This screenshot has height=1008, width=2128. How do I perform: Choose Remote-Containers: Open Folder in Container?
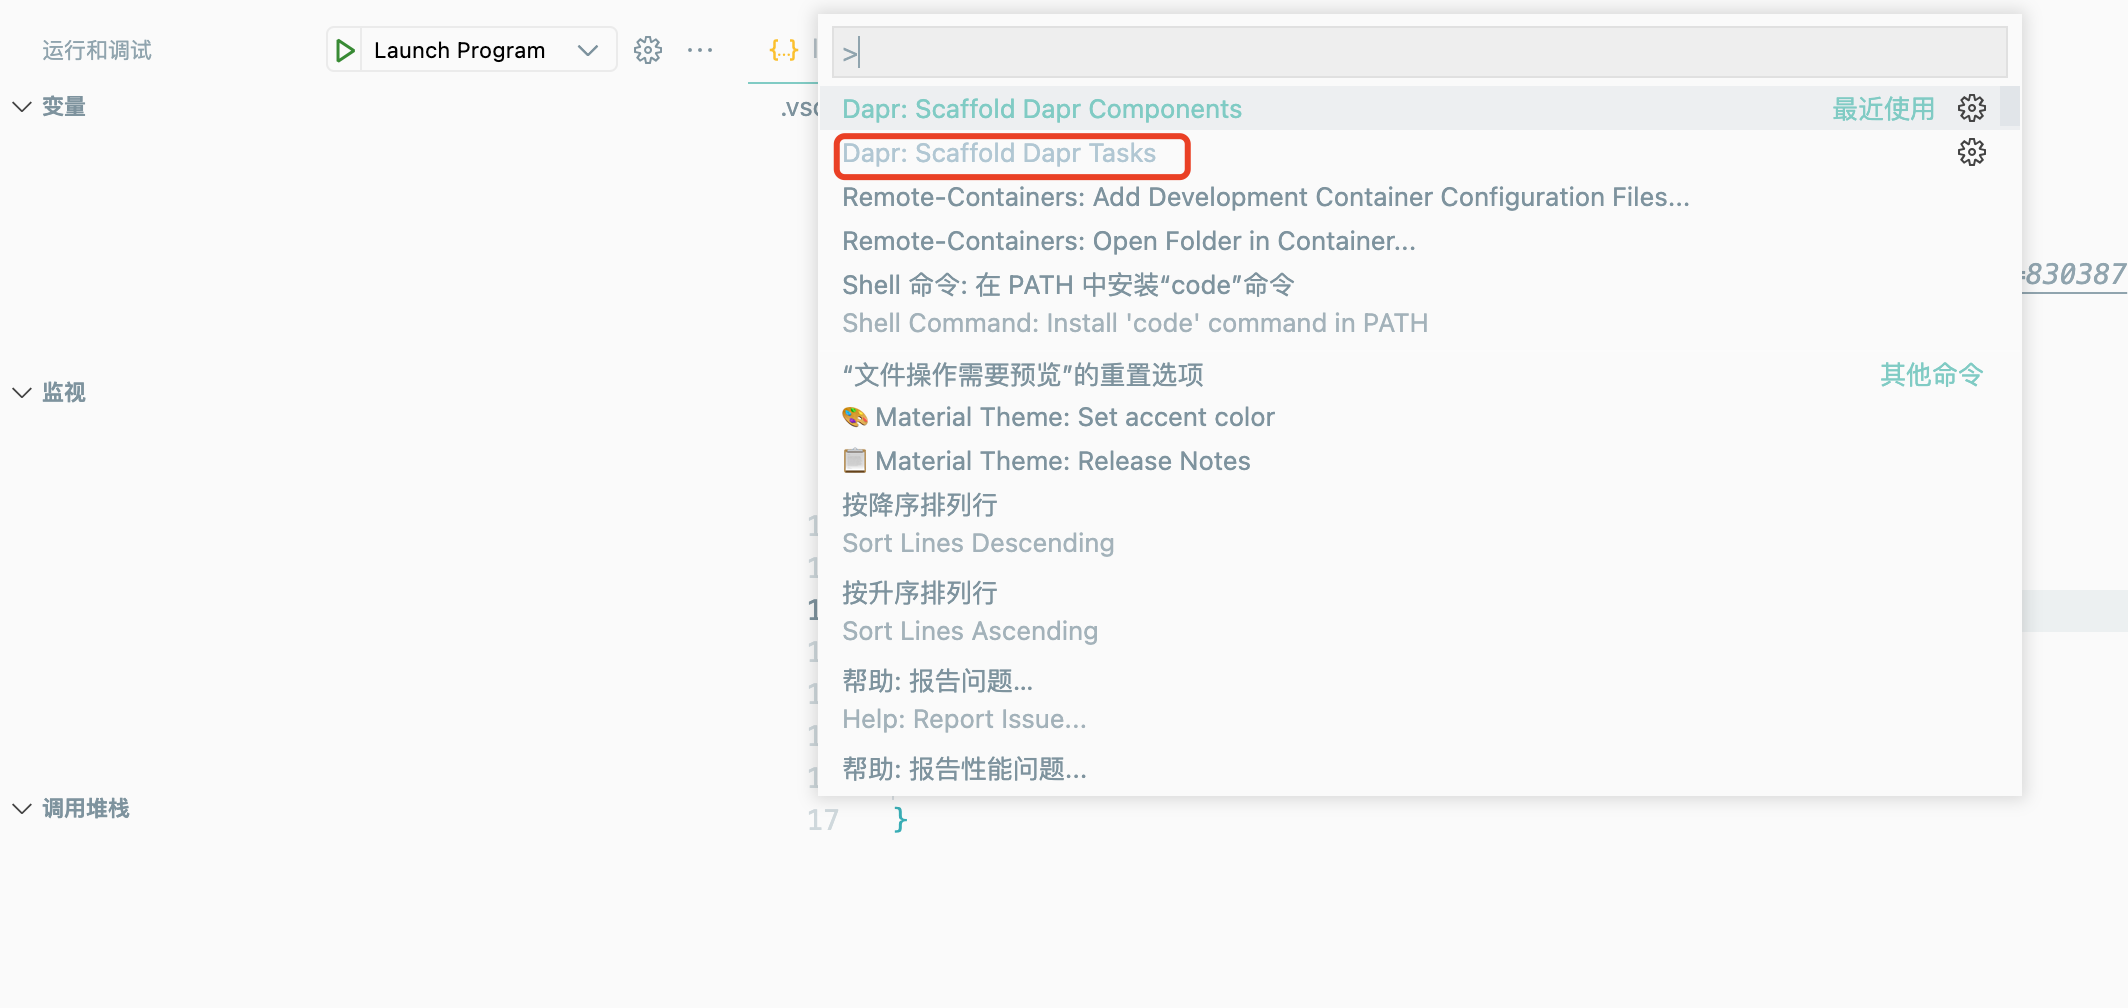[x=1128, y=241]
